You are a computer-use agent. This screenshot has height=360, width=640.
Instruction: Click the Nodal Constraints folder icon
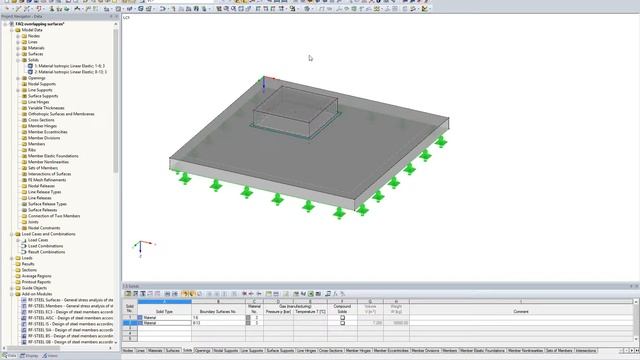[x=24, y=228]
